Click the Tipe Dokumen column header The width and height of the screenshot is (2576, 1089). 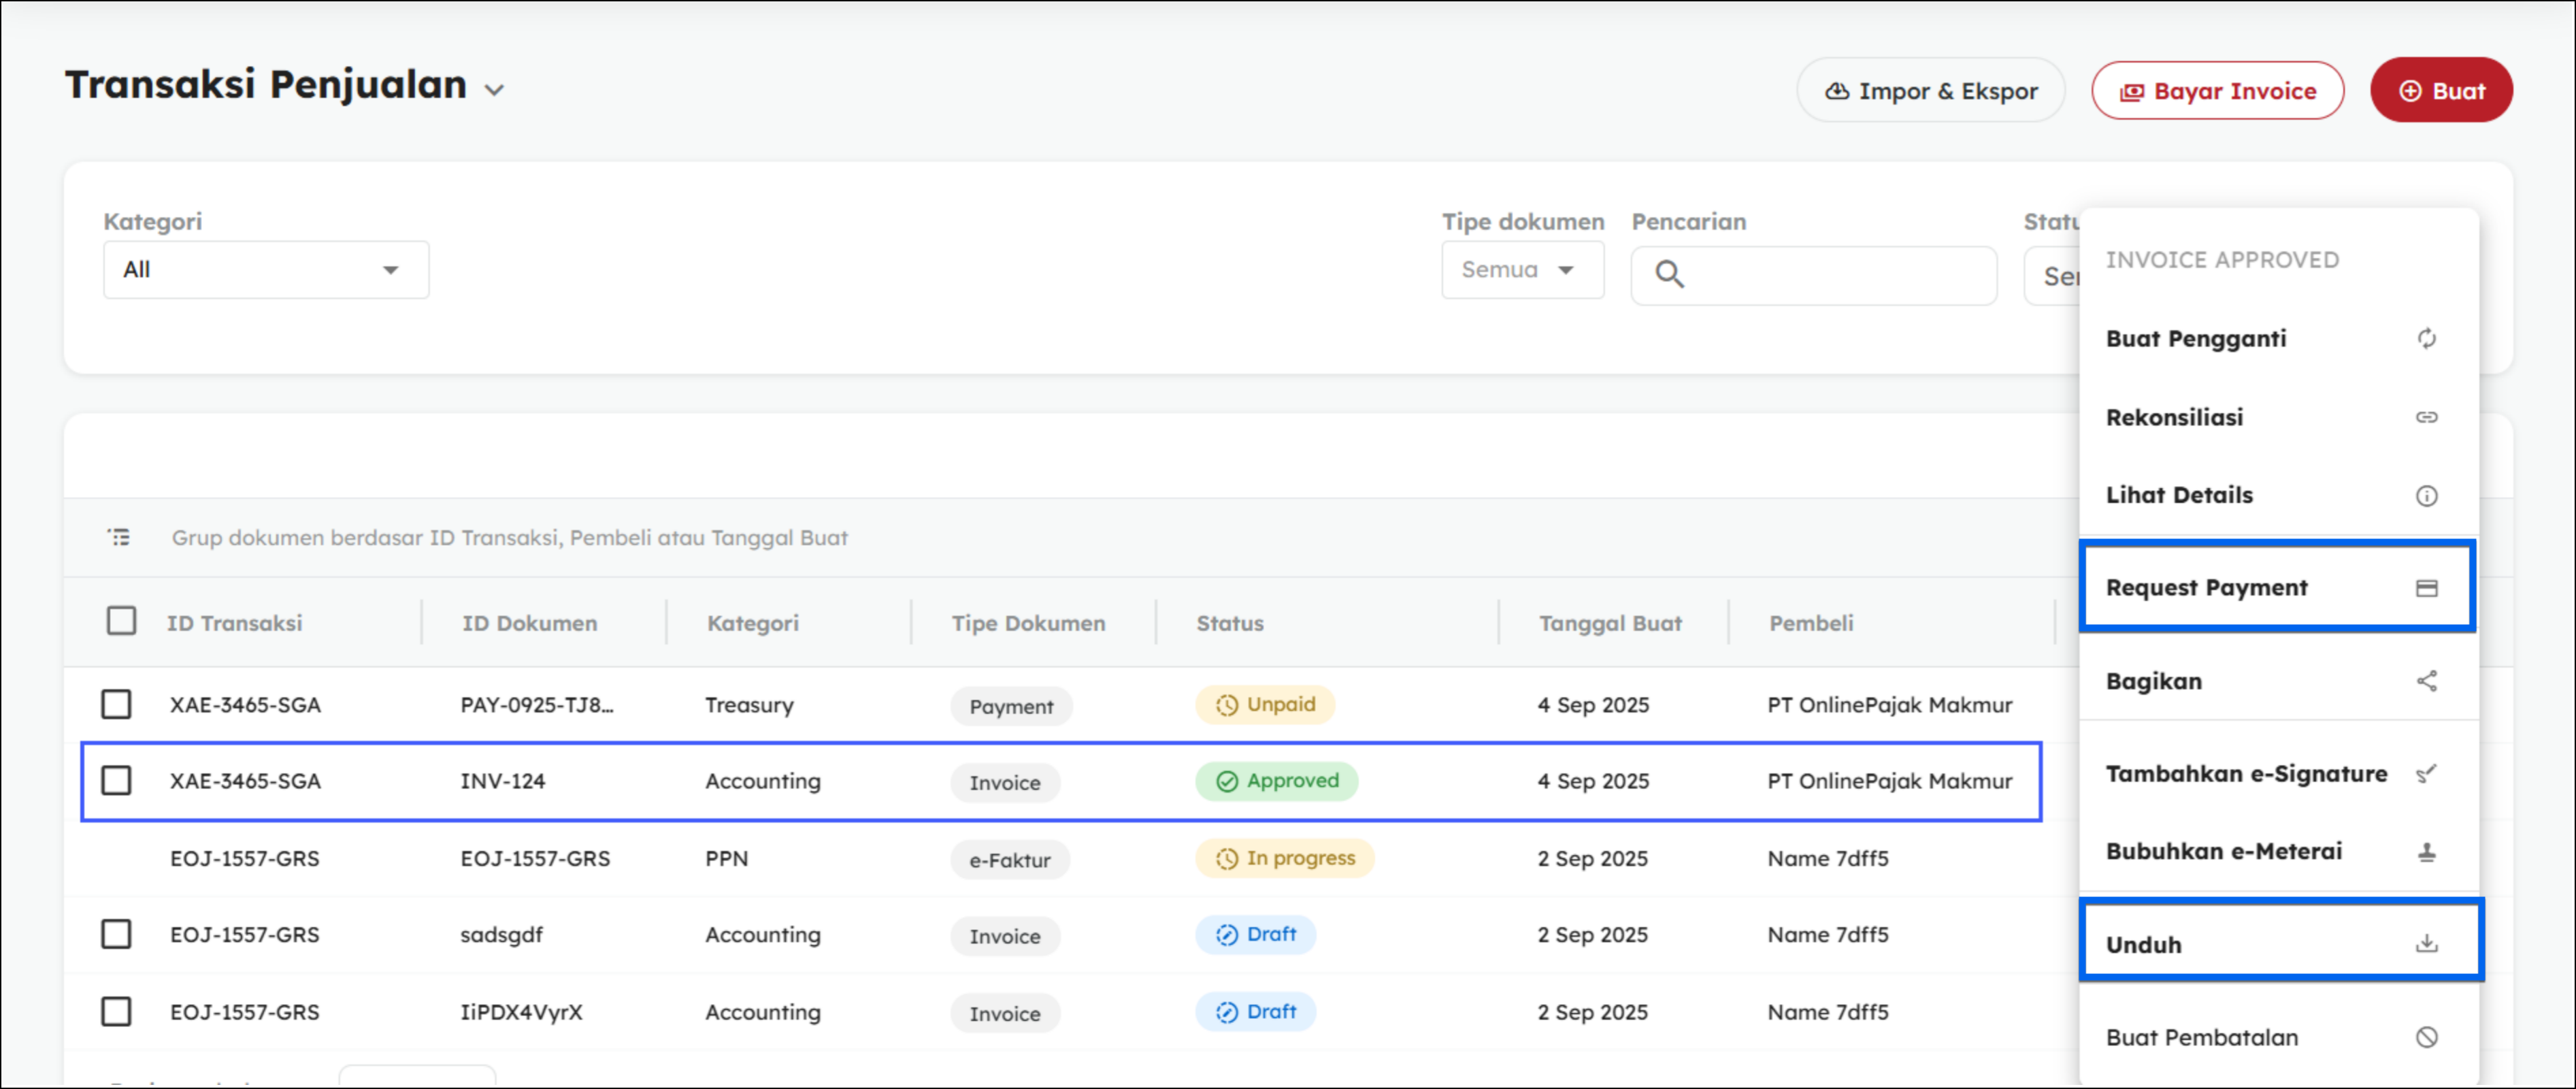(x=1028, y=623)
